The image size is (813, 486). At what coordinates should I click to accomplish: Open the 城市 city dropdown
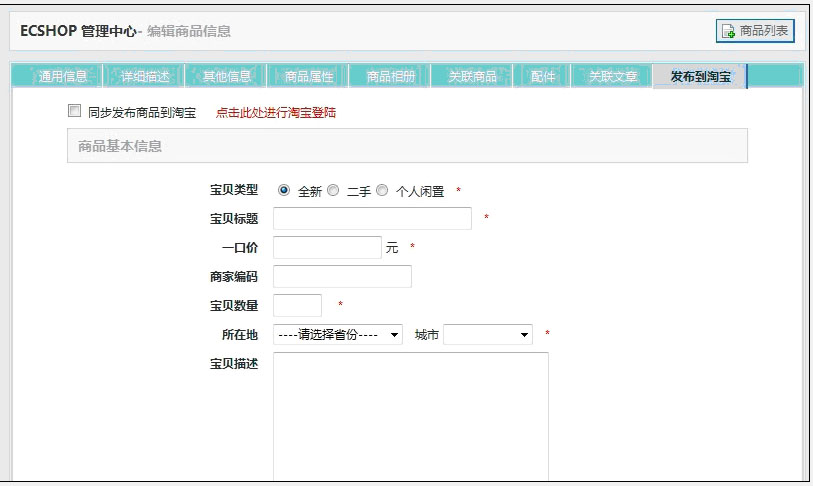click(488, 335)
